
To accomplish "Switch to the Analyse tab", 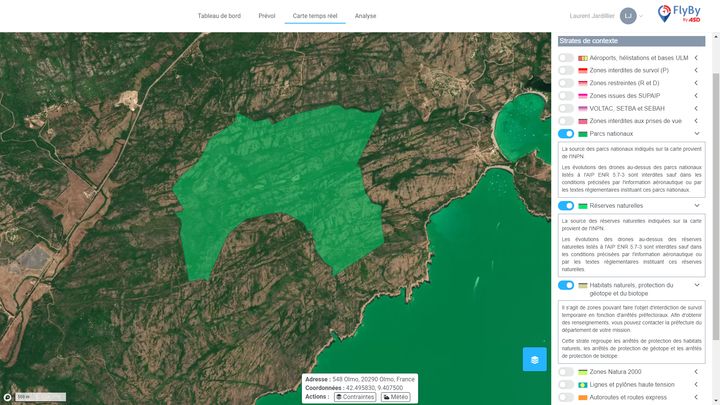I will 366,16.
